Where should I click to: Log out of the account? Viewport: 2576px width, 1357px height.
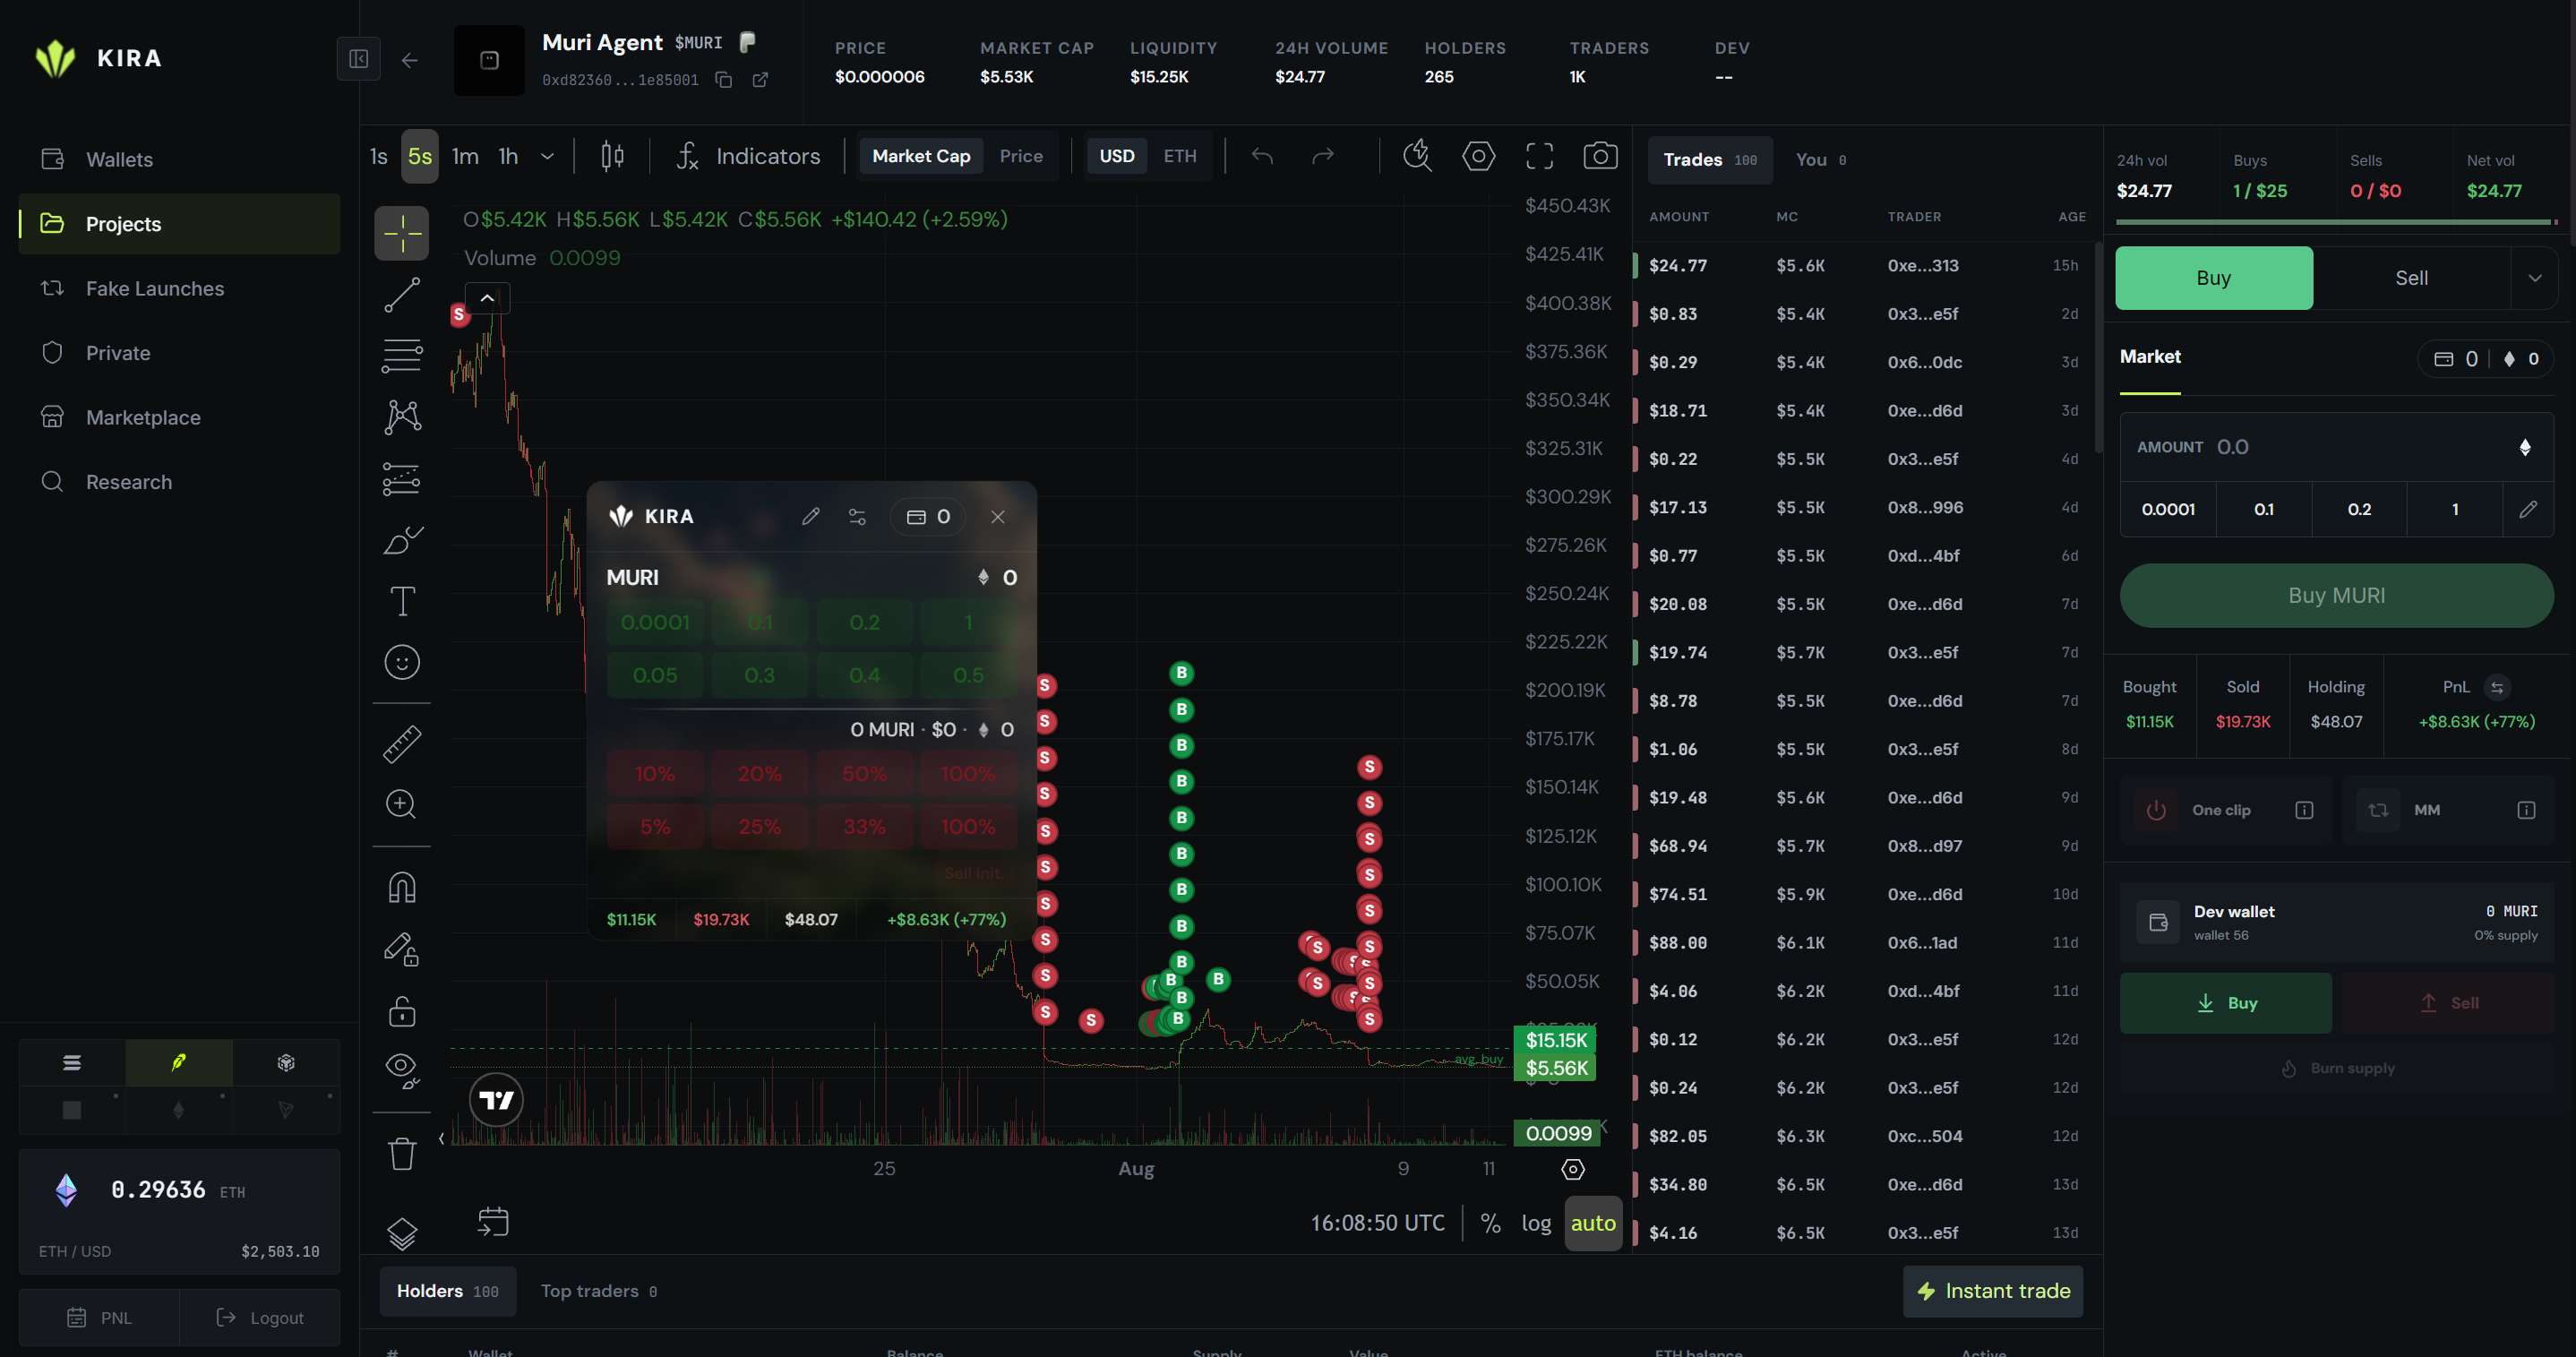click(260, 1318)
